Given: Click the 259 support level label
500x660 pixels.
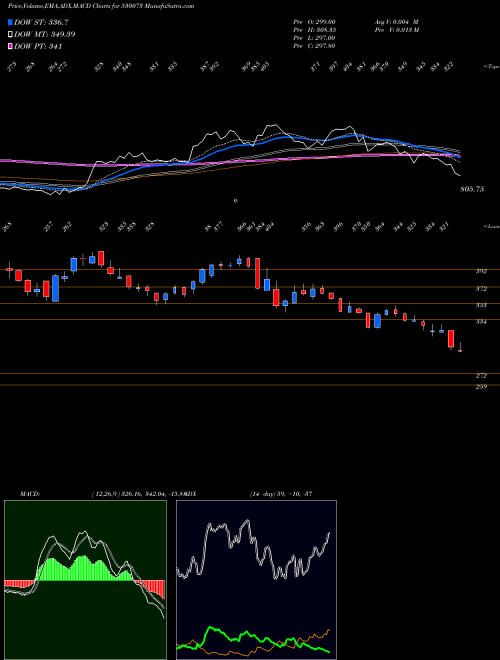Looking at the screenshot, I should coord(481,386).
